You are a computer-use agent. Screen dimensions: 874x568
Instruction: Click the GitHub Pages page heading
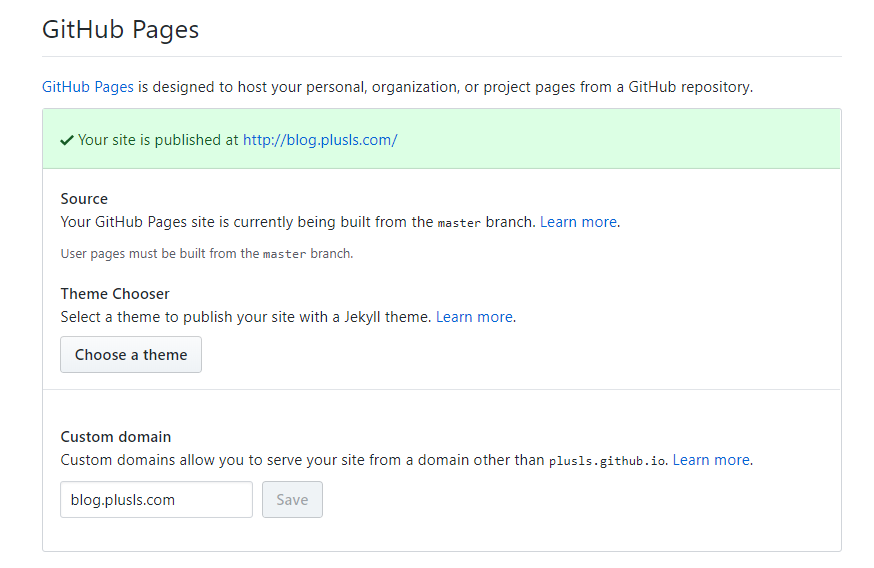tap(120, 30)
